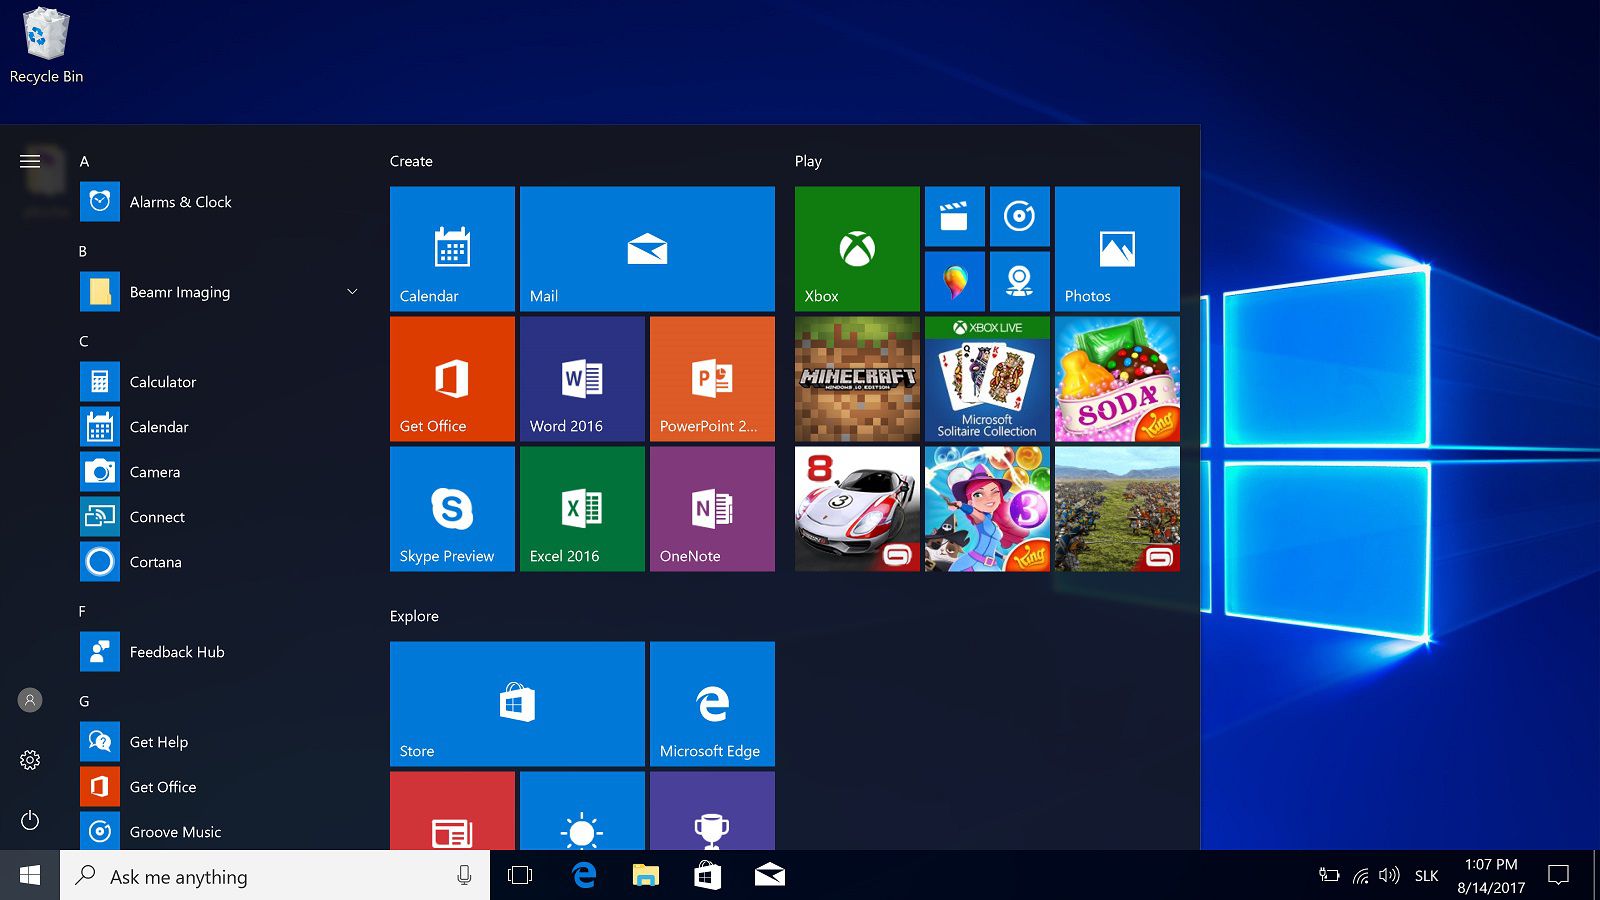Click the Create group heading
1600x900 pixels.
411,161
